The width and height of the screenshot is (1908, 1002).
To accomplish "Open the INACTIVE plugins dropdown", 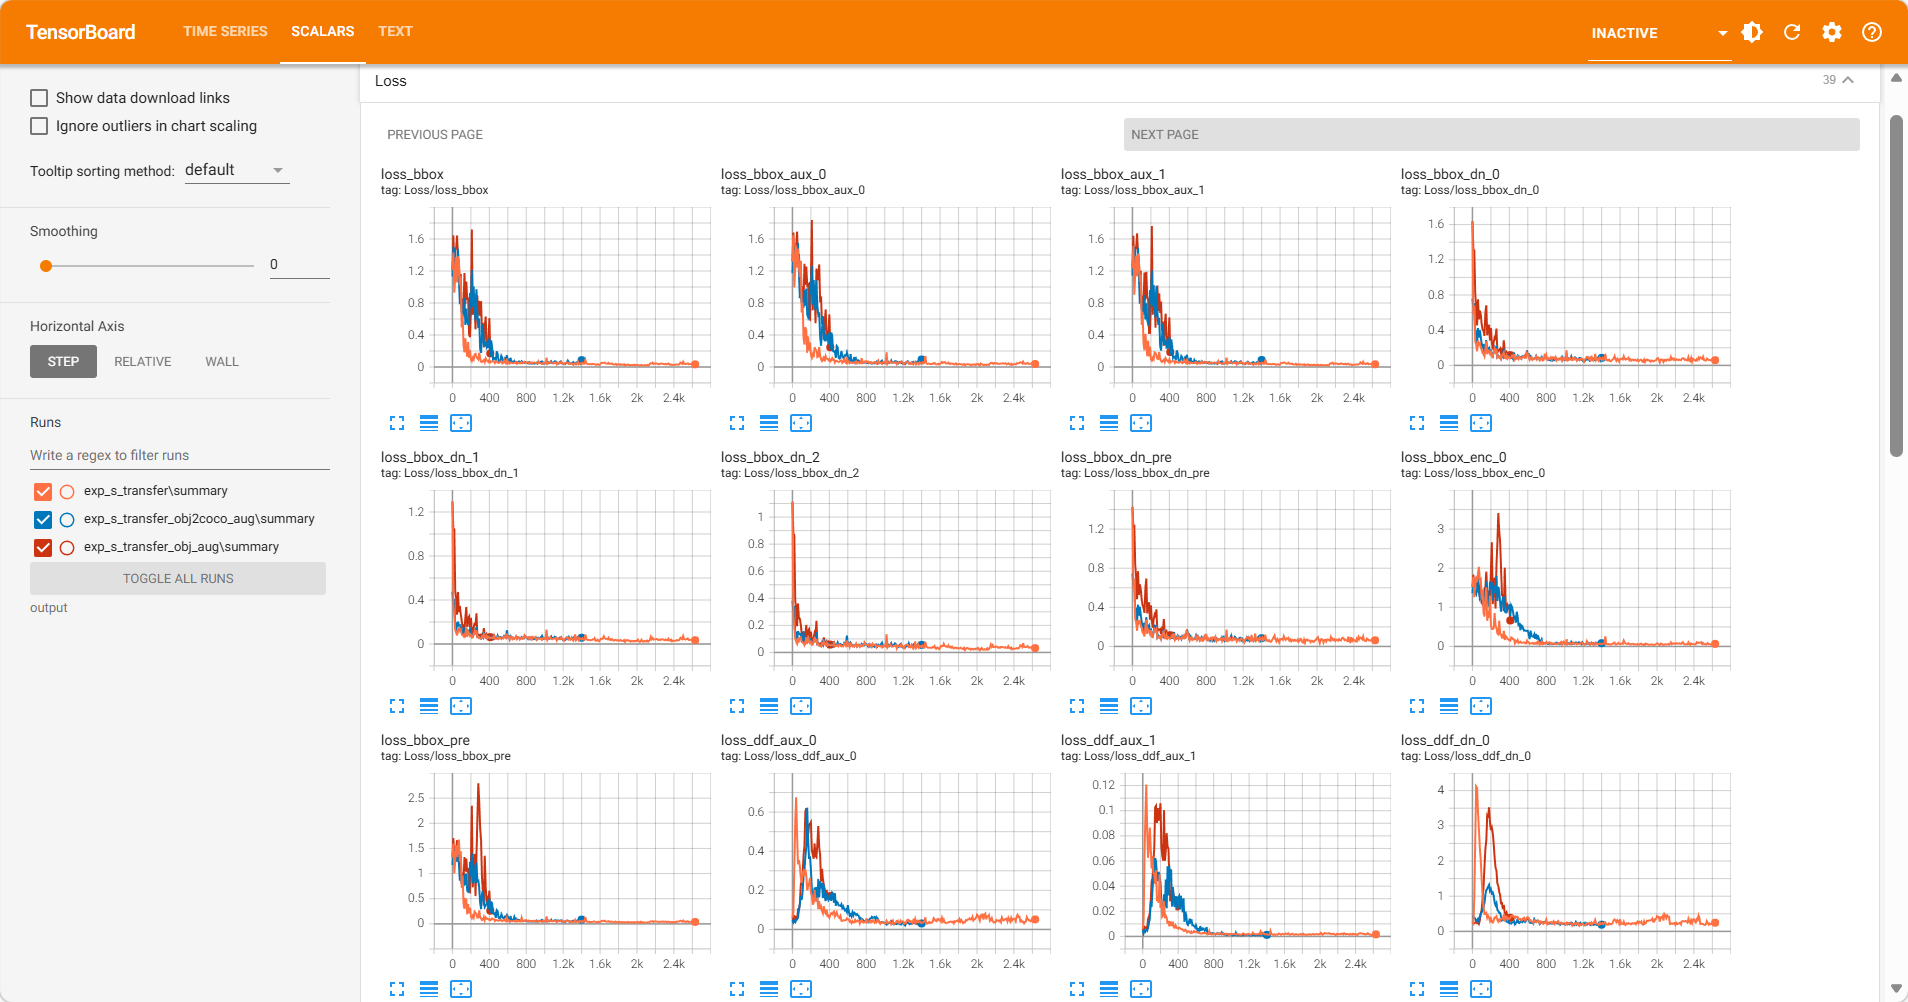I will [x=1658, y=33].
